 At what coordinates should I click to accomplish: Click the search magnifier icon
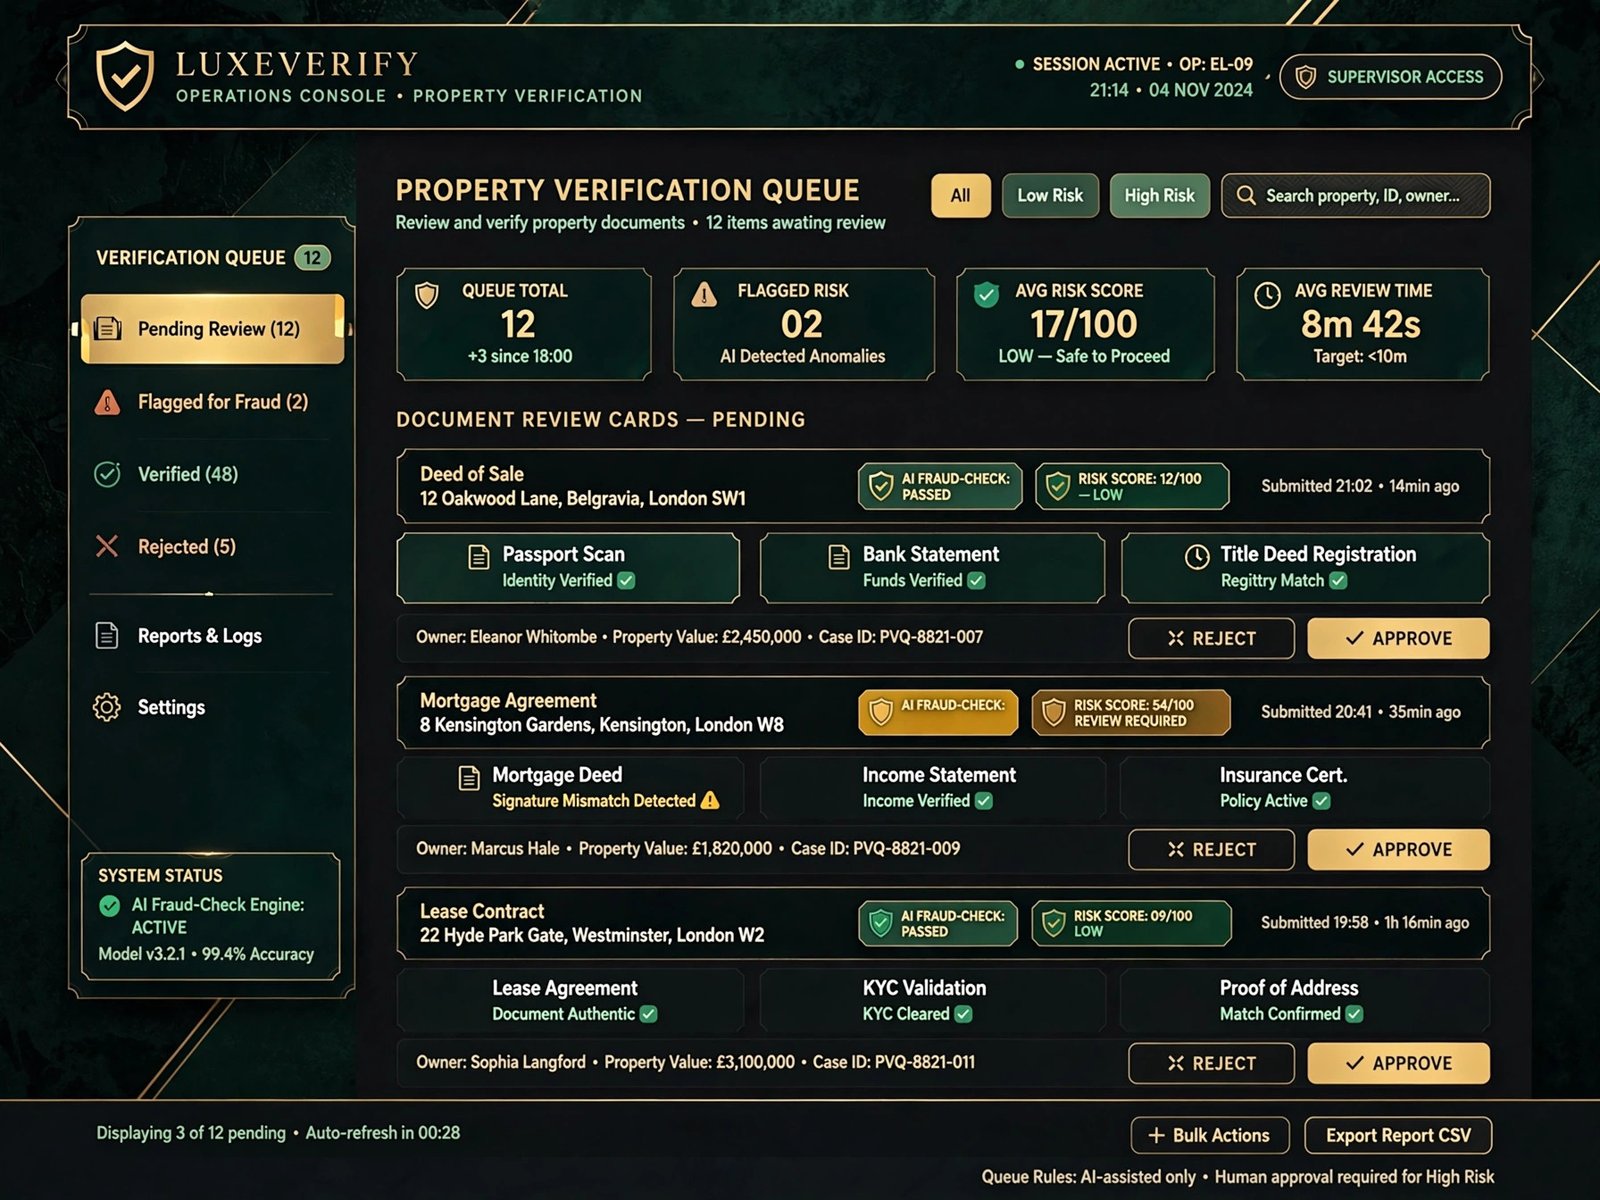1246,195
